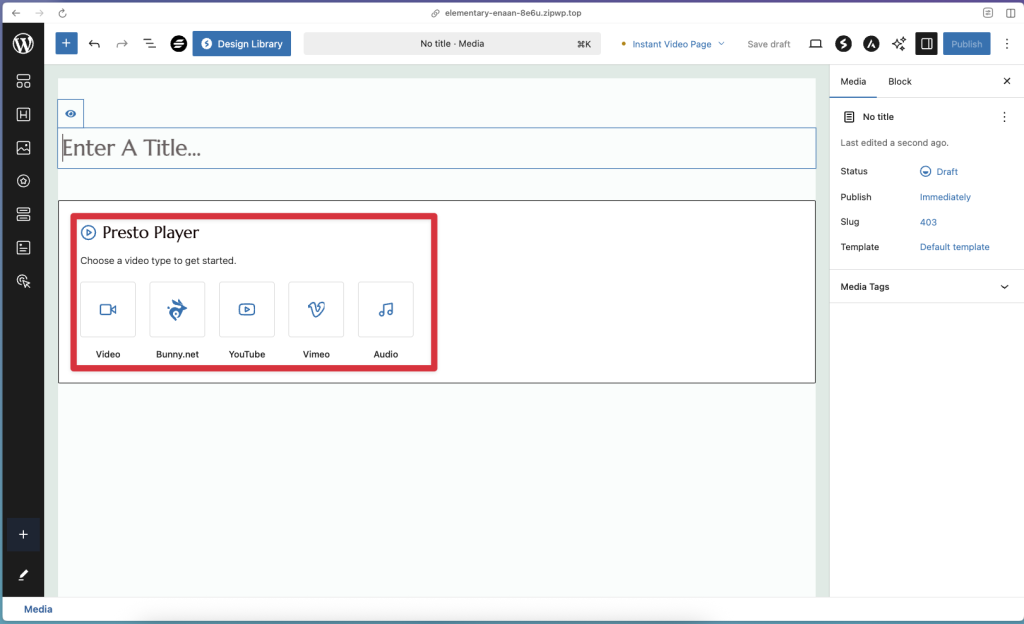Click the stacked rows icon in left sidebar
The width and height of the screenshot is (1024, 624).
[24, 214]
